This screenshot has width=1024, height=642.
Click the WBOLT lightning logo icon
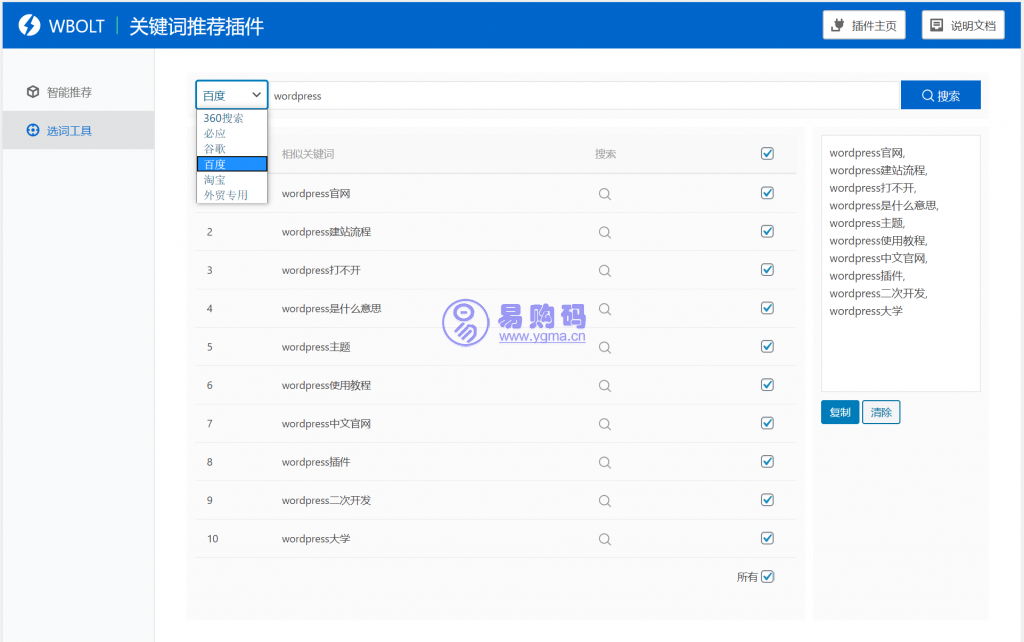point(29,26)
